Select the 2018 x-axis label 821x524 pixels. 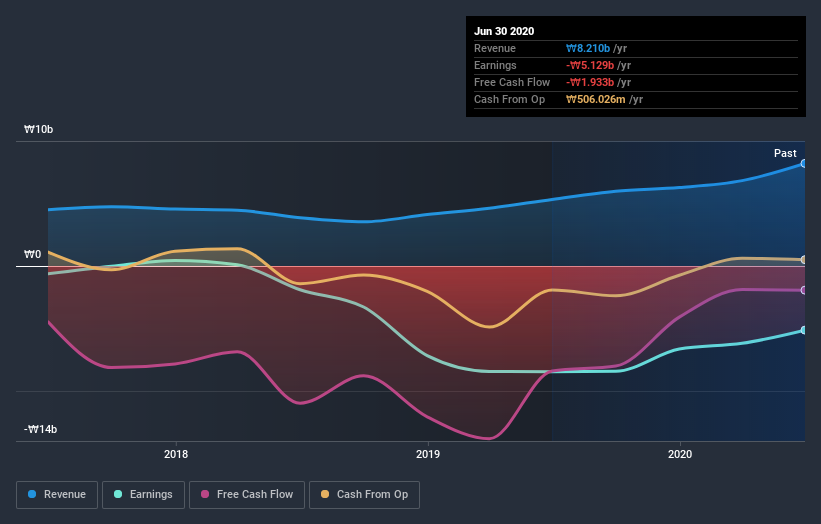click(176, 454)
